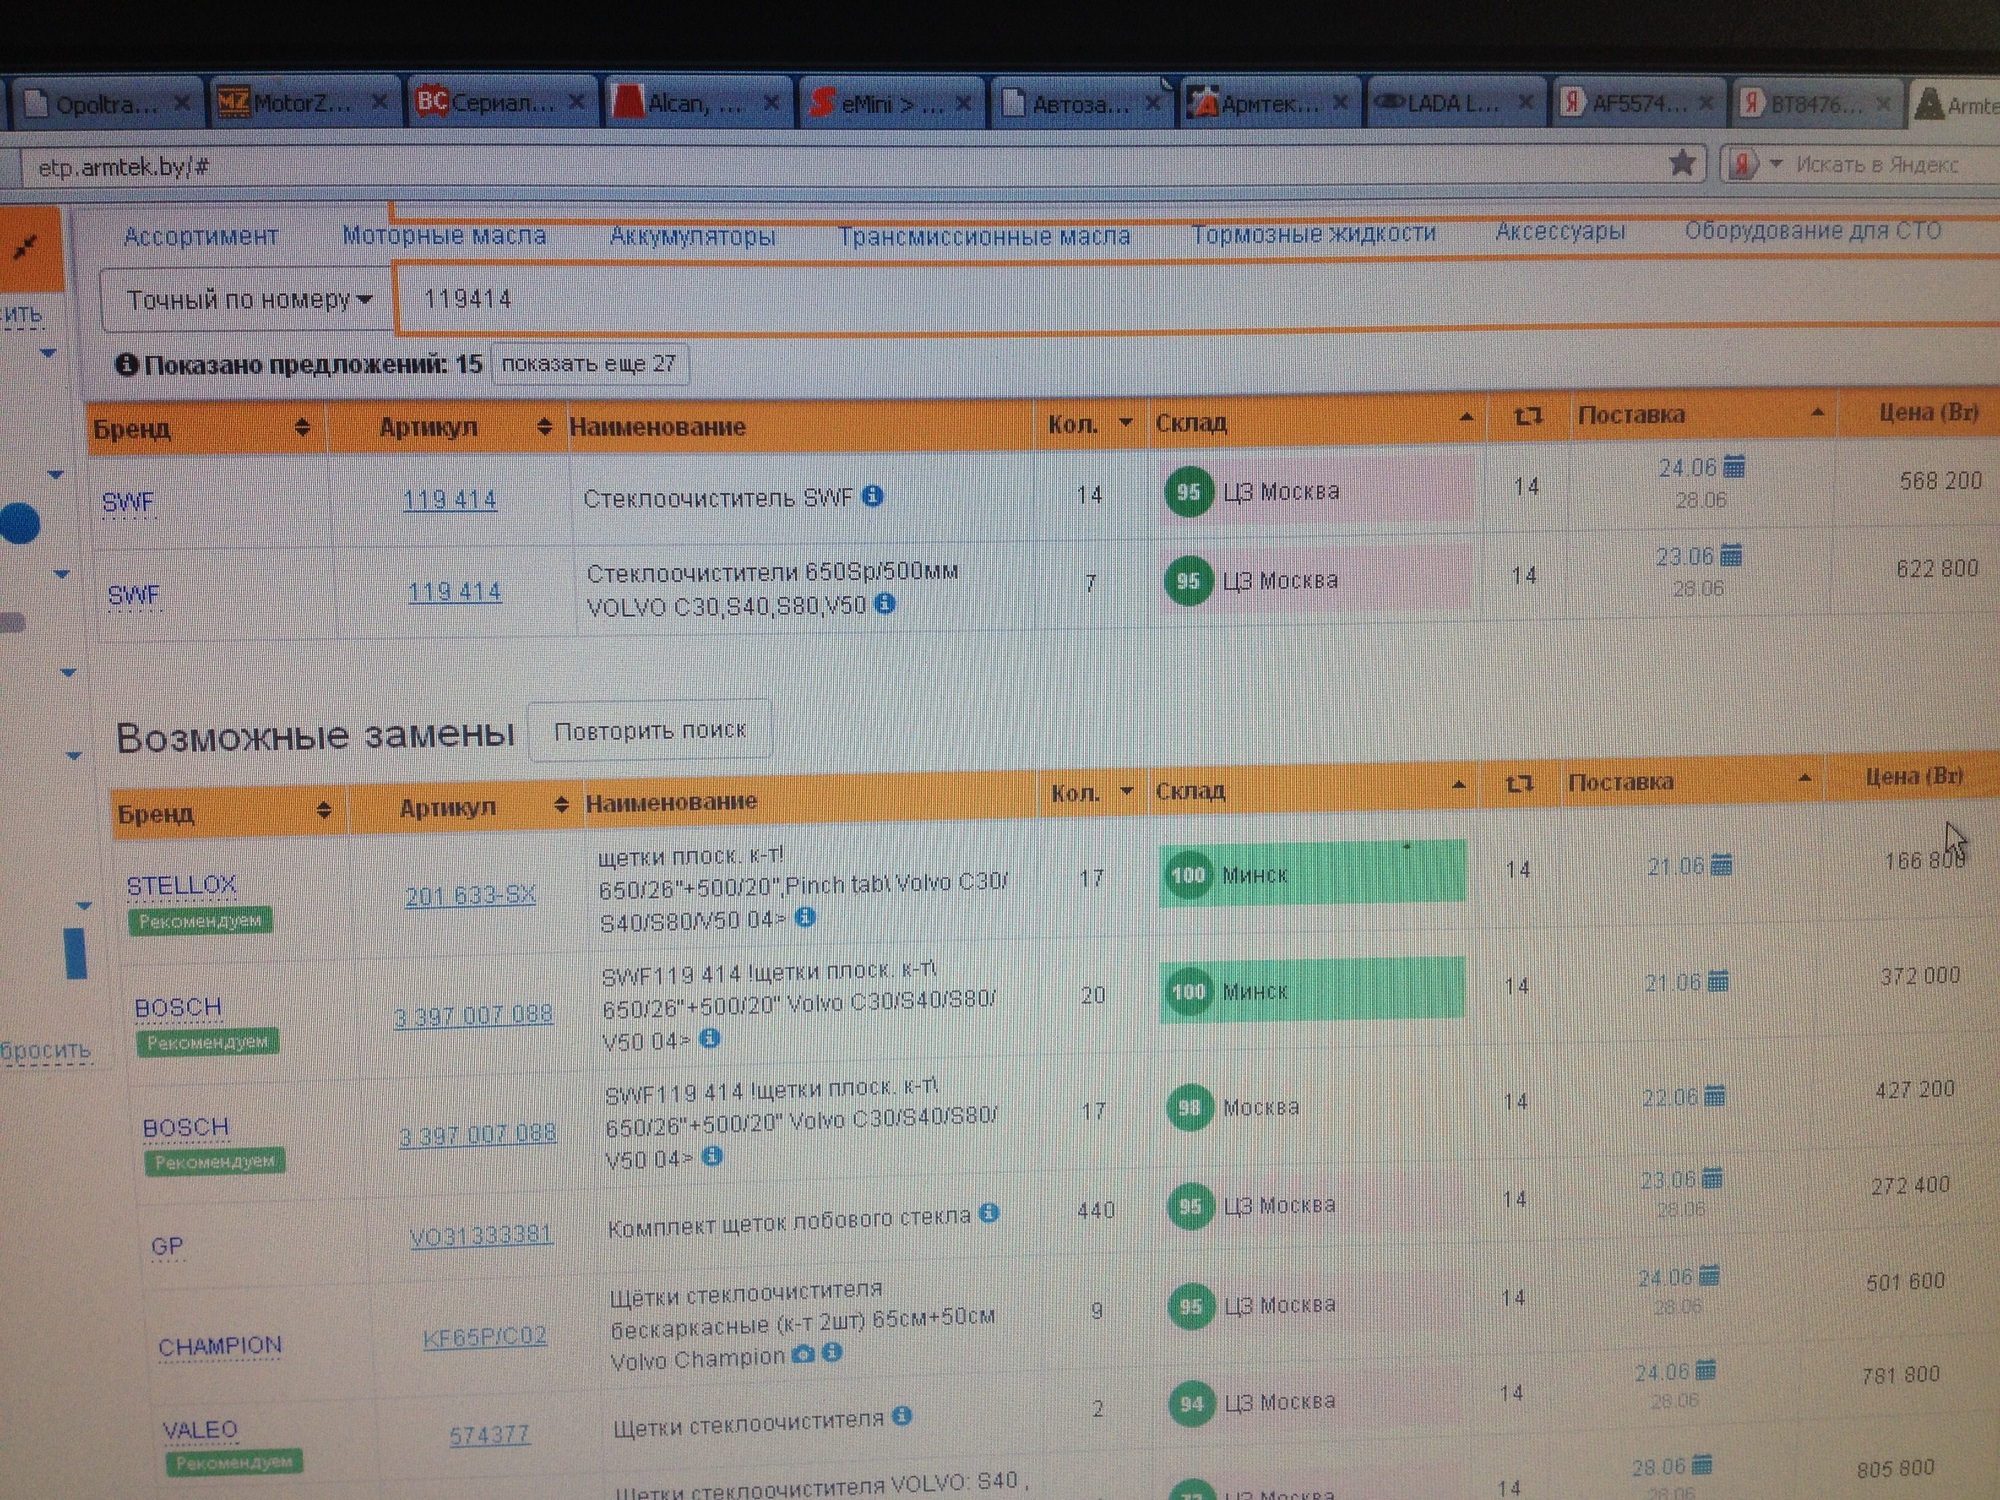Click Повторить поиск button
Screen dimensions: 2000x1500
coord(650,731)
